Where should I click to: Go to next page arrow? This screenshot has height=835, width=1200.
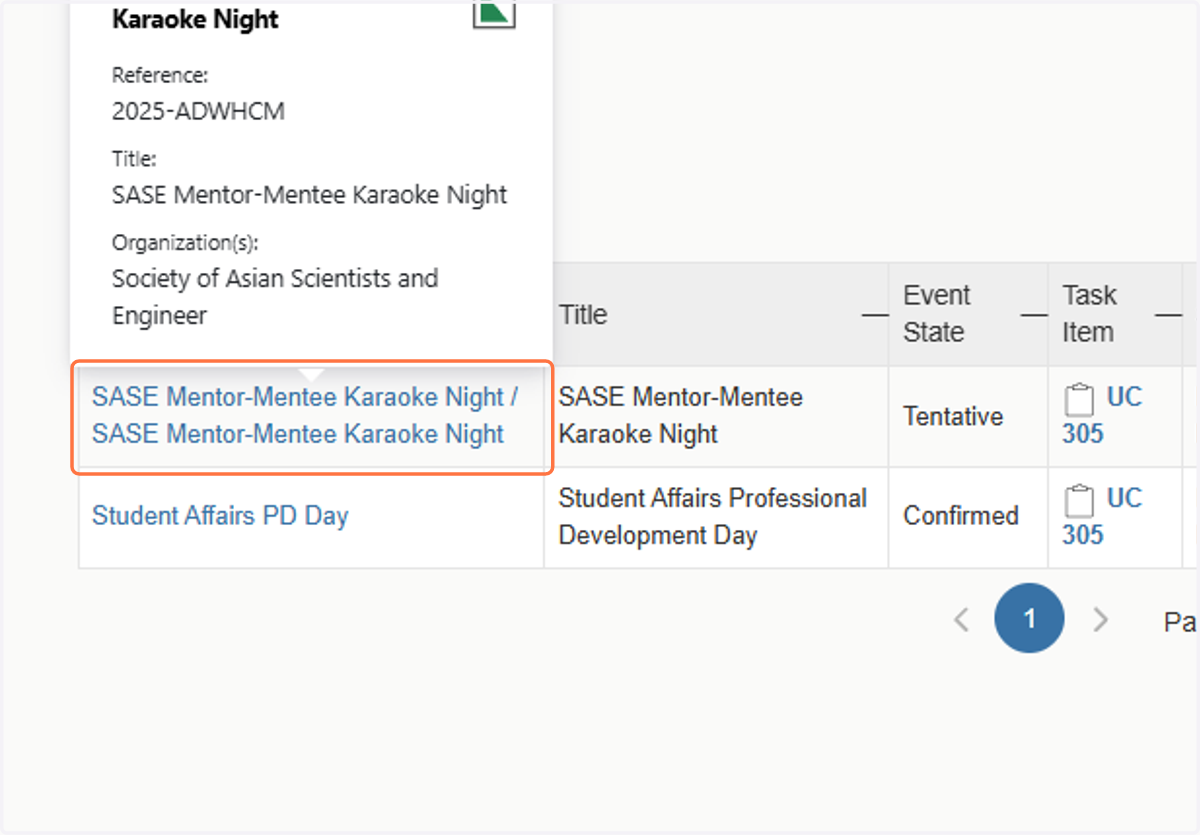pyautogui.click(x=1100, y=620)
